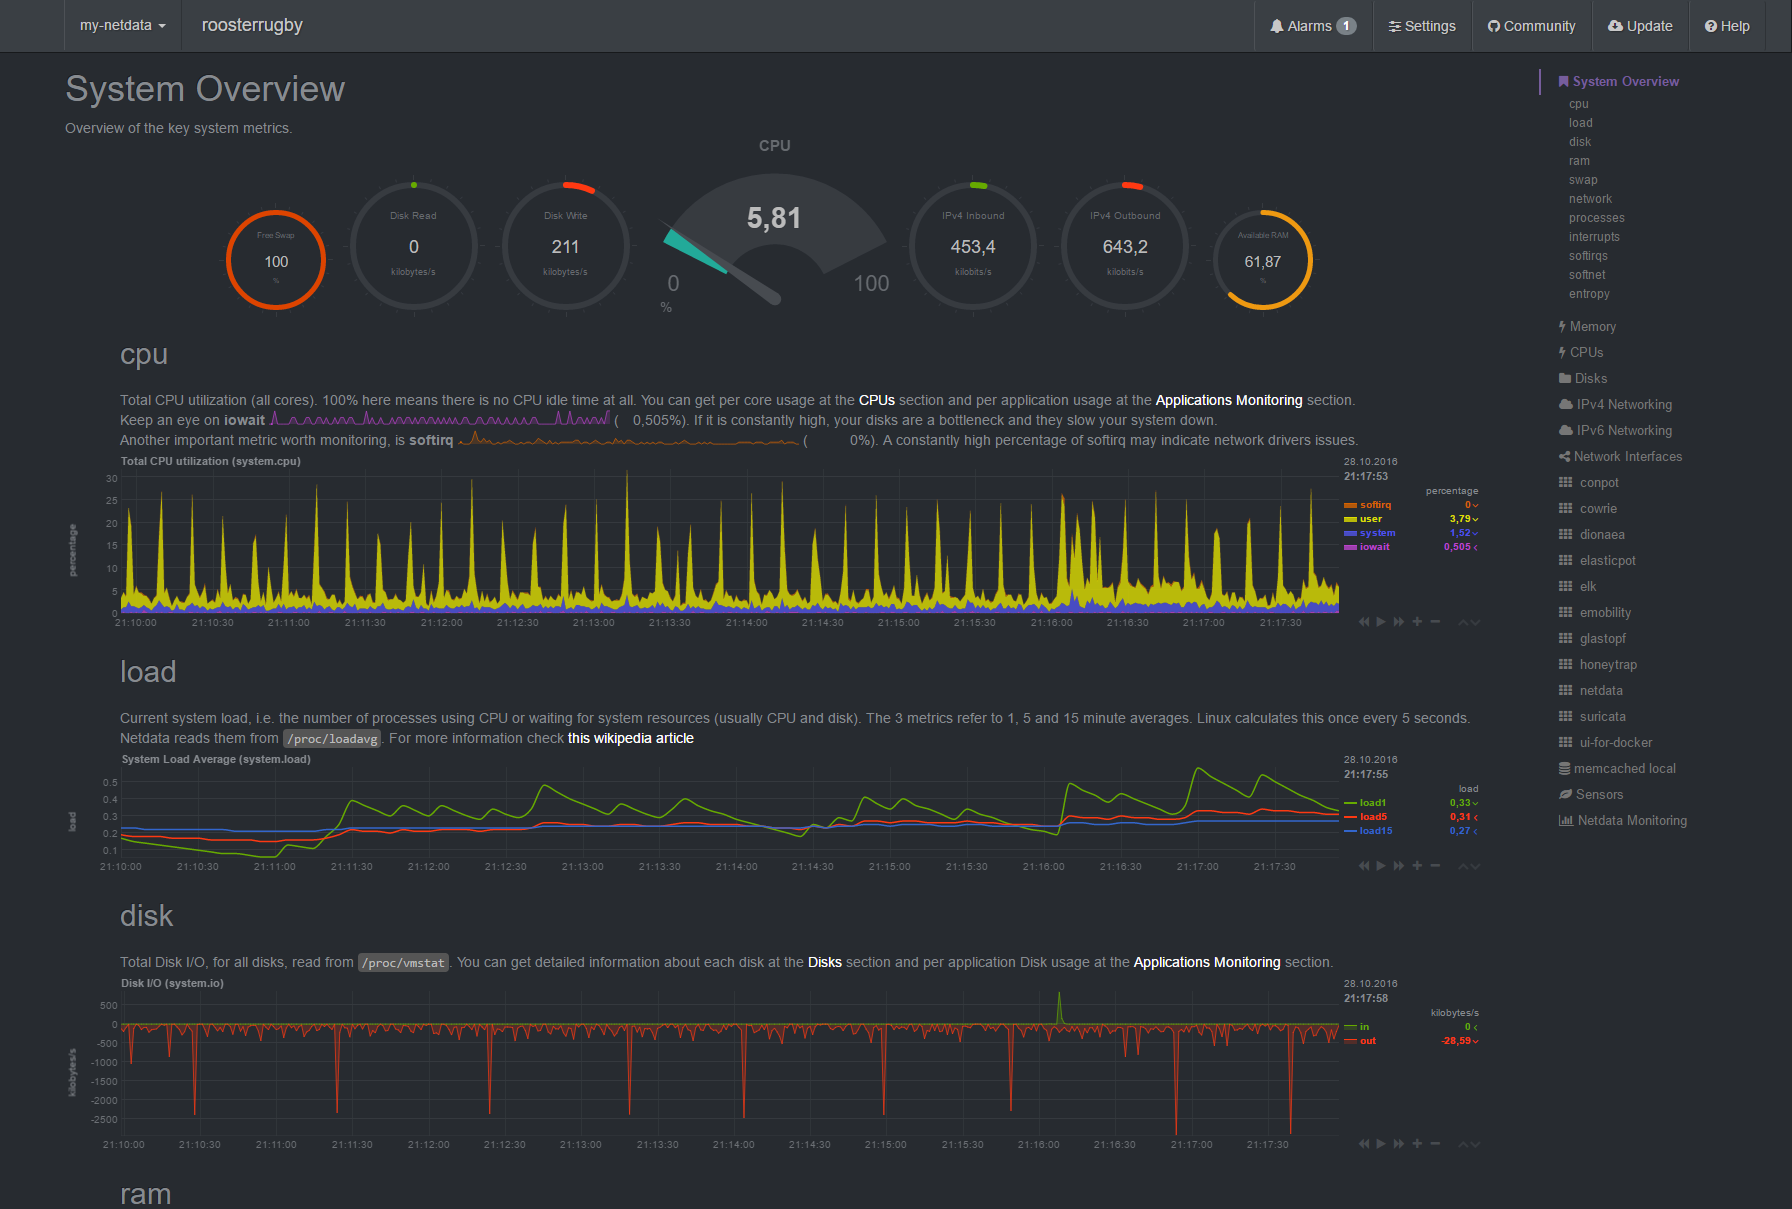Screen dimensions: 1792x1209
Task: Open Disks section via folder icon
Action: [1565, 378]
